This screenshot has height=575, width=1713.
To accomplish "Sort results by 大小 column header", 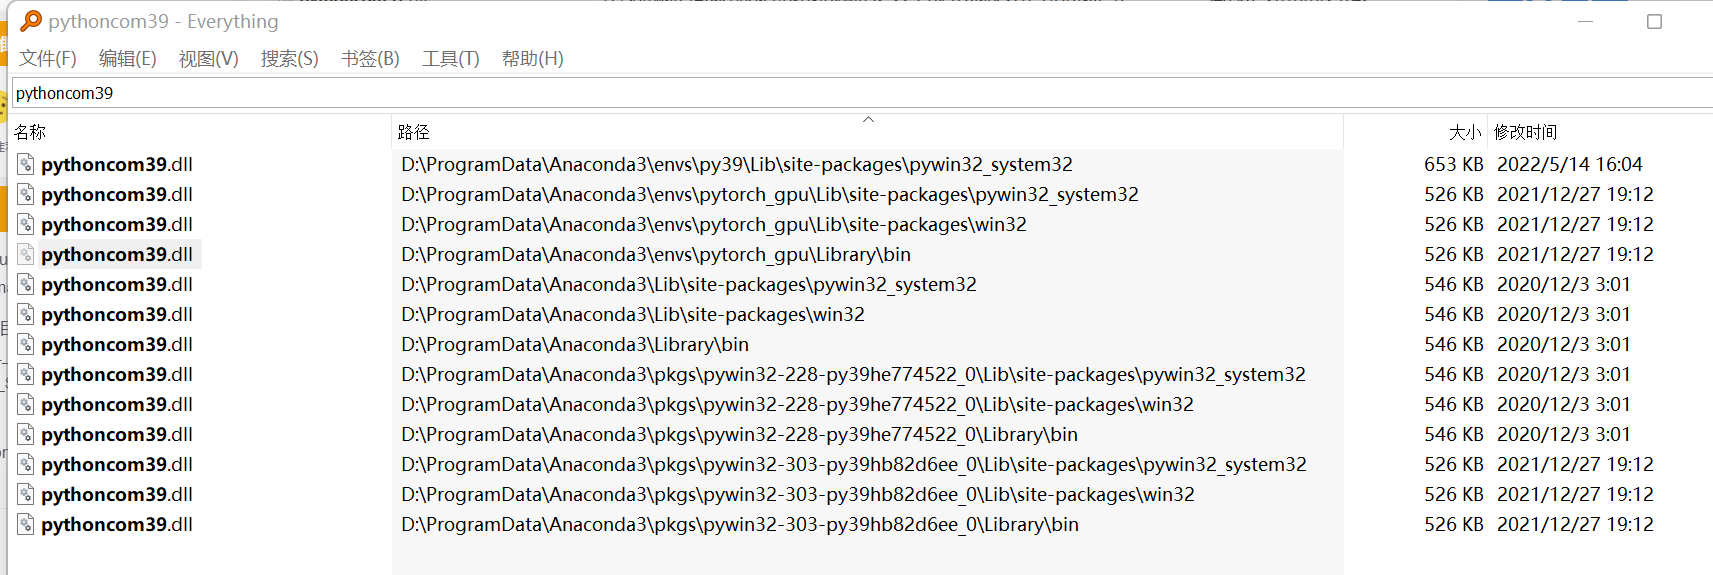I will 1415,132.
